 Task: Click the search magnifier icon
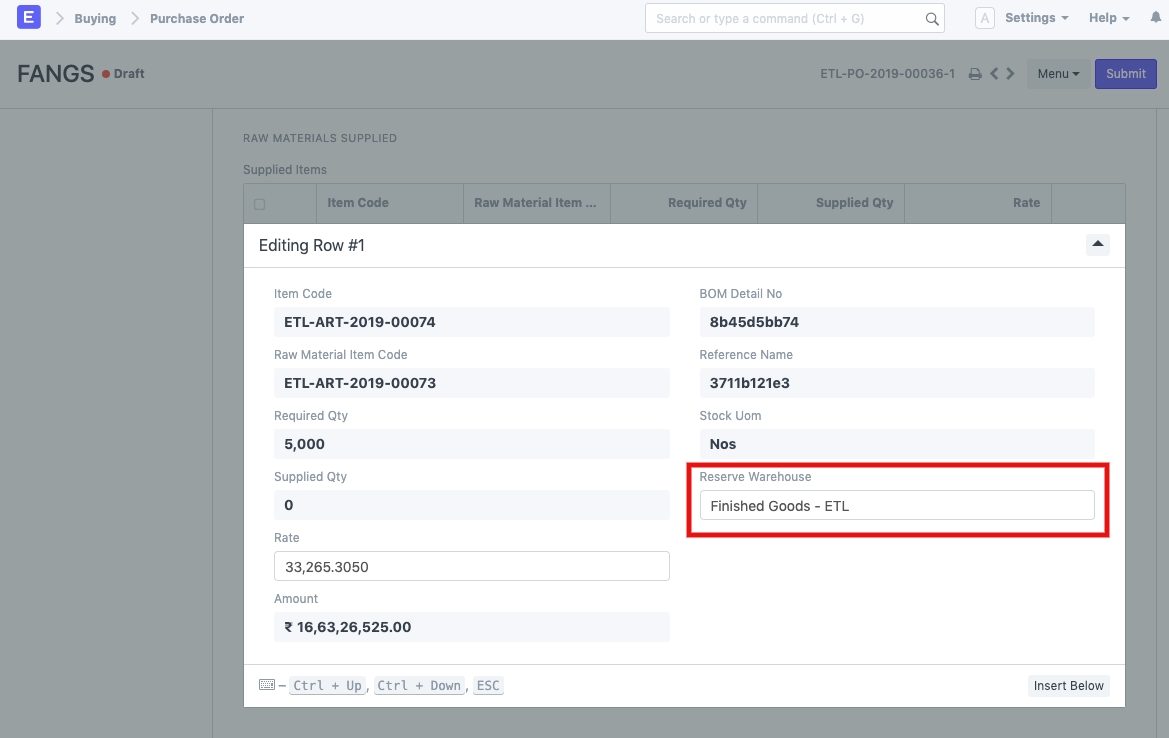931,19
